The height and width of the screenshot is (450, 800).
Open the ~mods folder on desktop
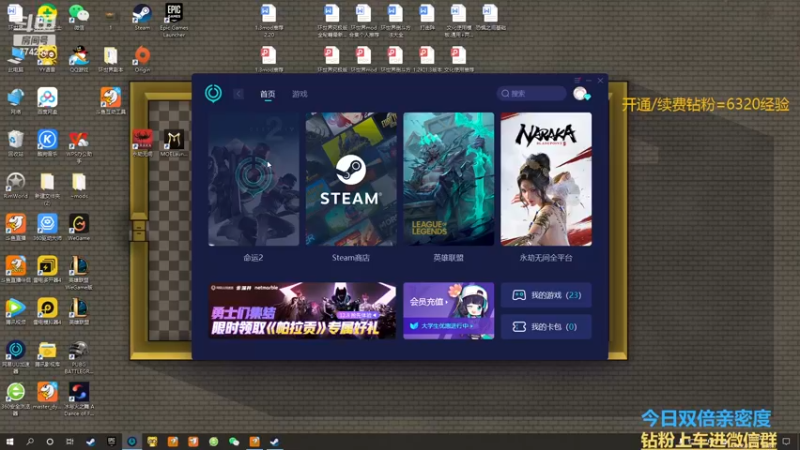[79, 185]
